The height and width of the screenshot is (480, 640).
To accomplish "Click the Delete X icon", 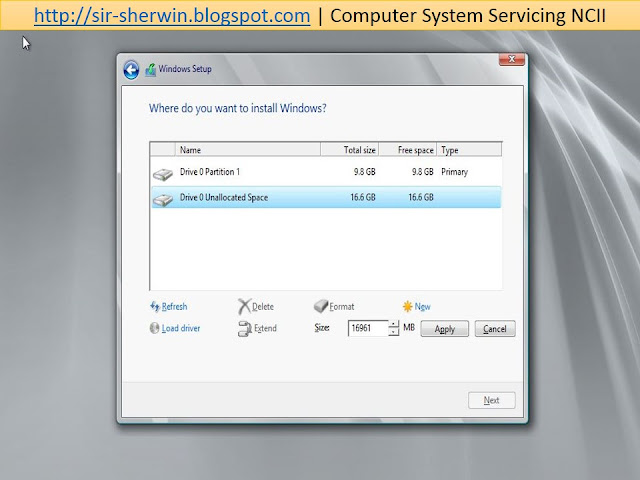I will tap(244, 307).
